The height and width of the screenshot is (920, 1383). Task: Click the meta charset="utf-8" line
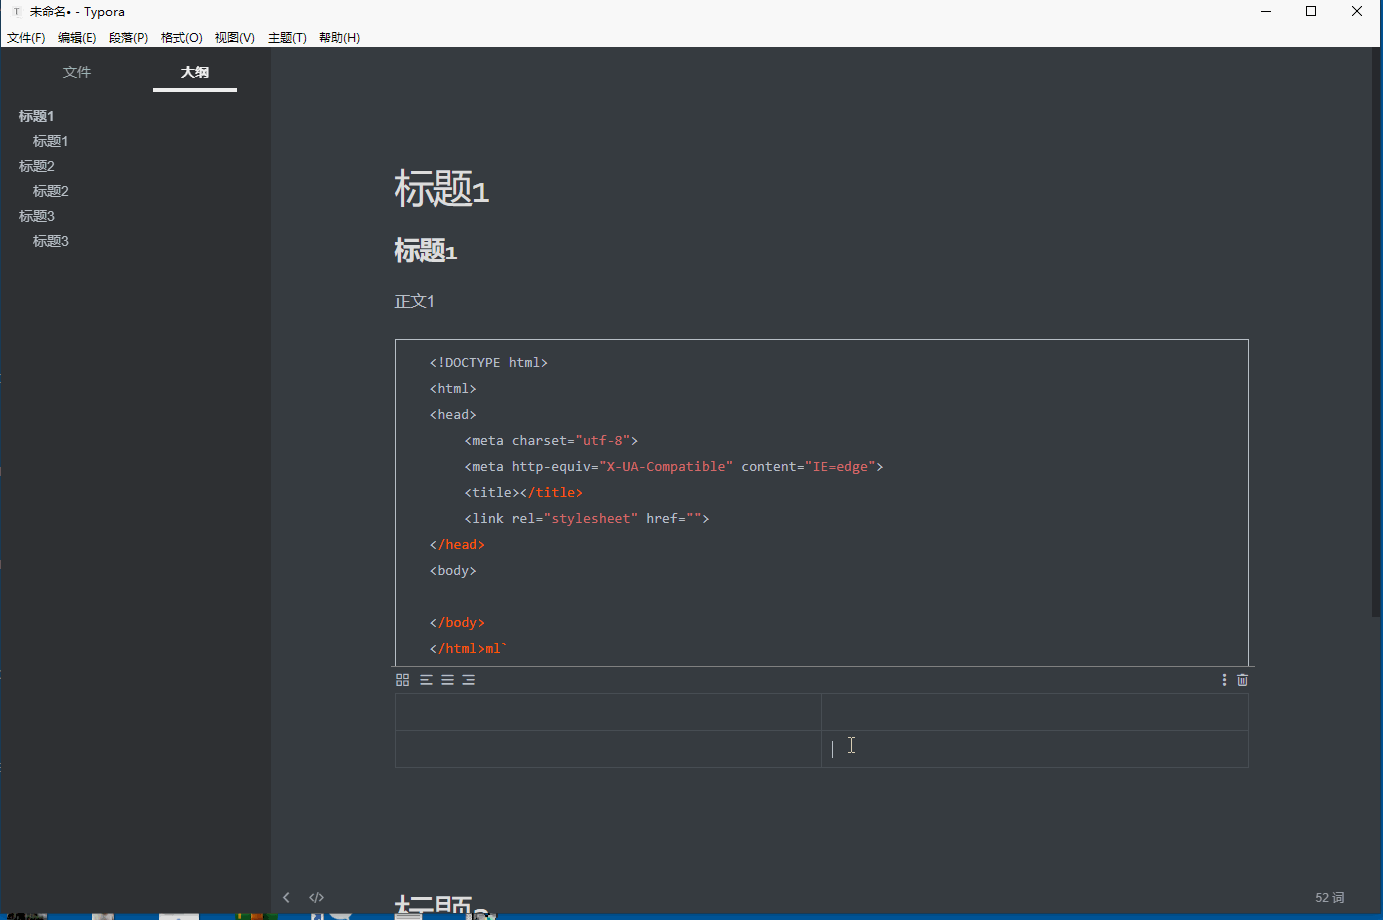[551, 441]
